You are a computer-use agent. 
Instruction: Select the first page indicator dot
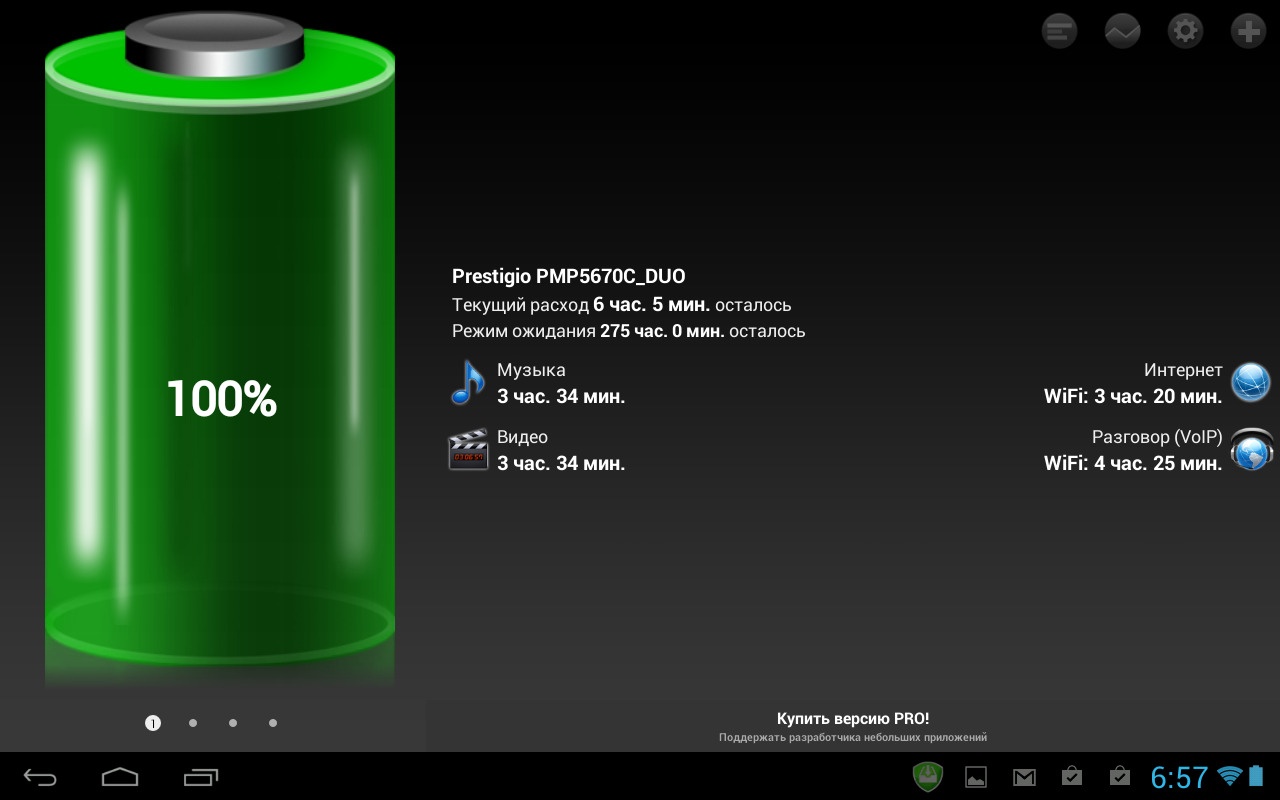click(153, 723)
